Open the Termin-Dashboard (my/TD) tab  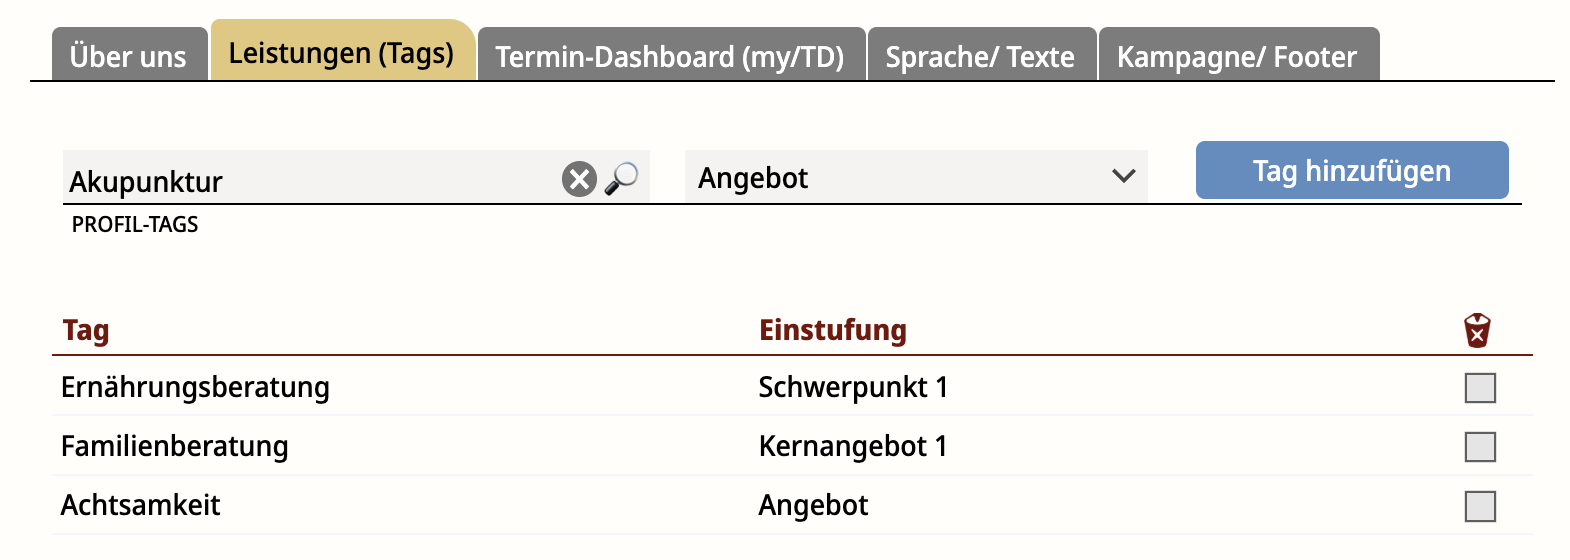(671, 55)
